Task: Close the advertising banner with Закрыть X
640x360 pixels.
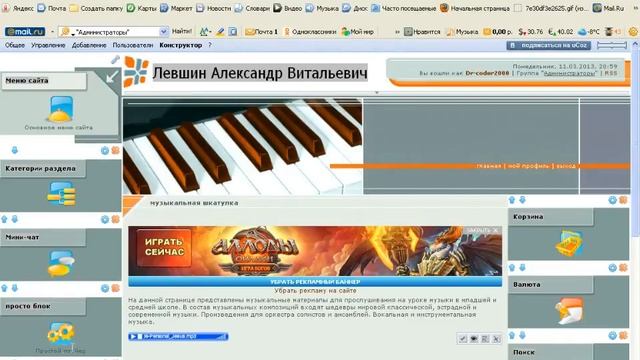Action: coord(482,230)
